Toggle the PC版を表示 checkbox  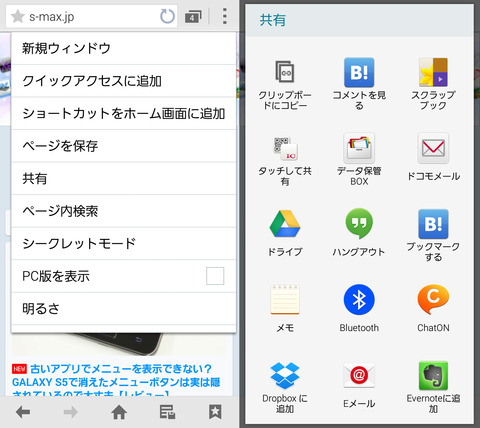pyautogui.click(x=215, y=276)
